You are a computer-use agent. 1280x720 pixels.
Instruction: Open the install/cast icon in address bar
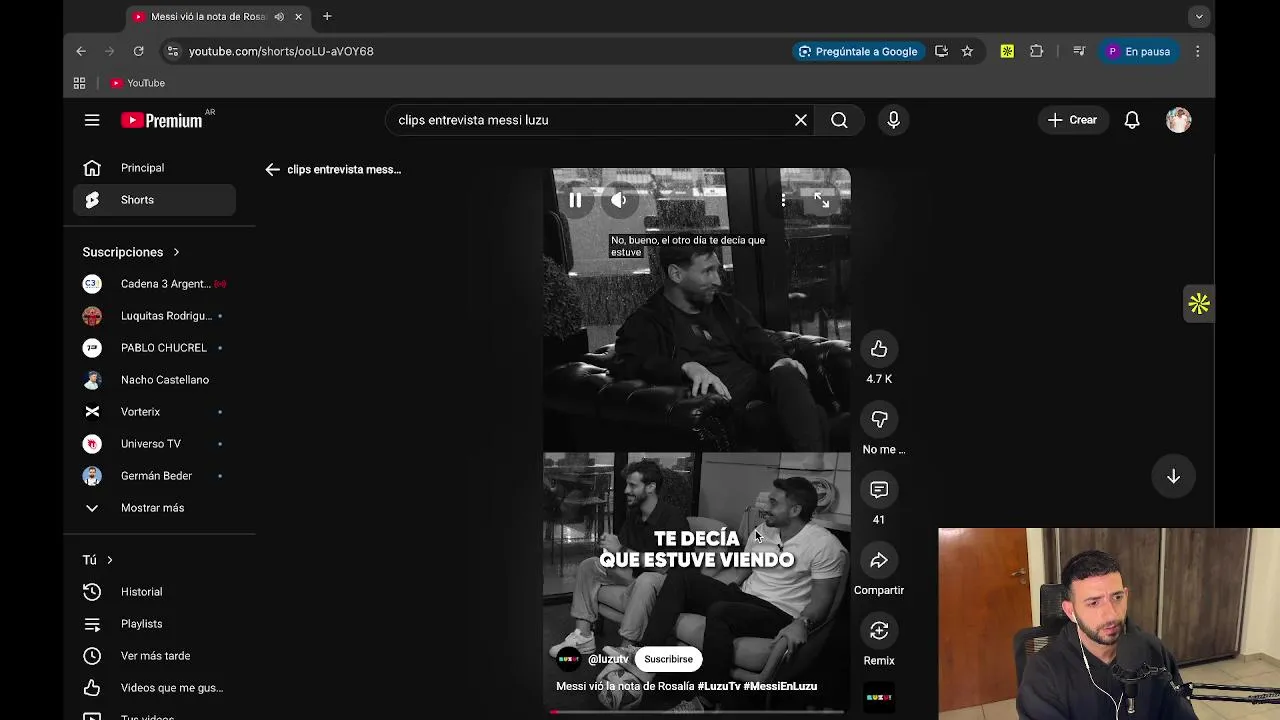[x=941, y=51]
